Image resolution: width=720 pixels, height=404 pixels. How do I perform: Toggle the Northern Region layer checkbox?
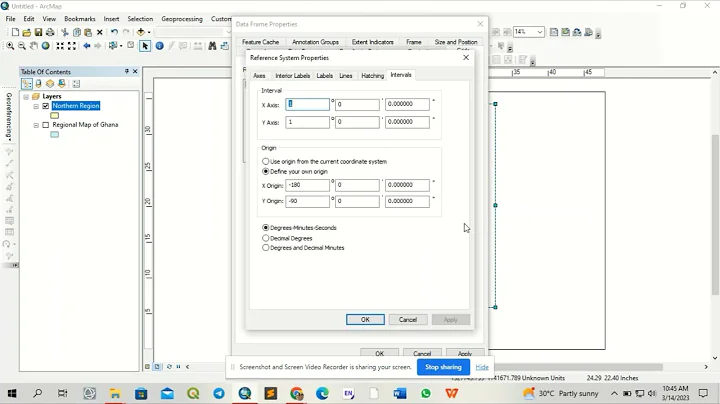[x=45, y=106]
